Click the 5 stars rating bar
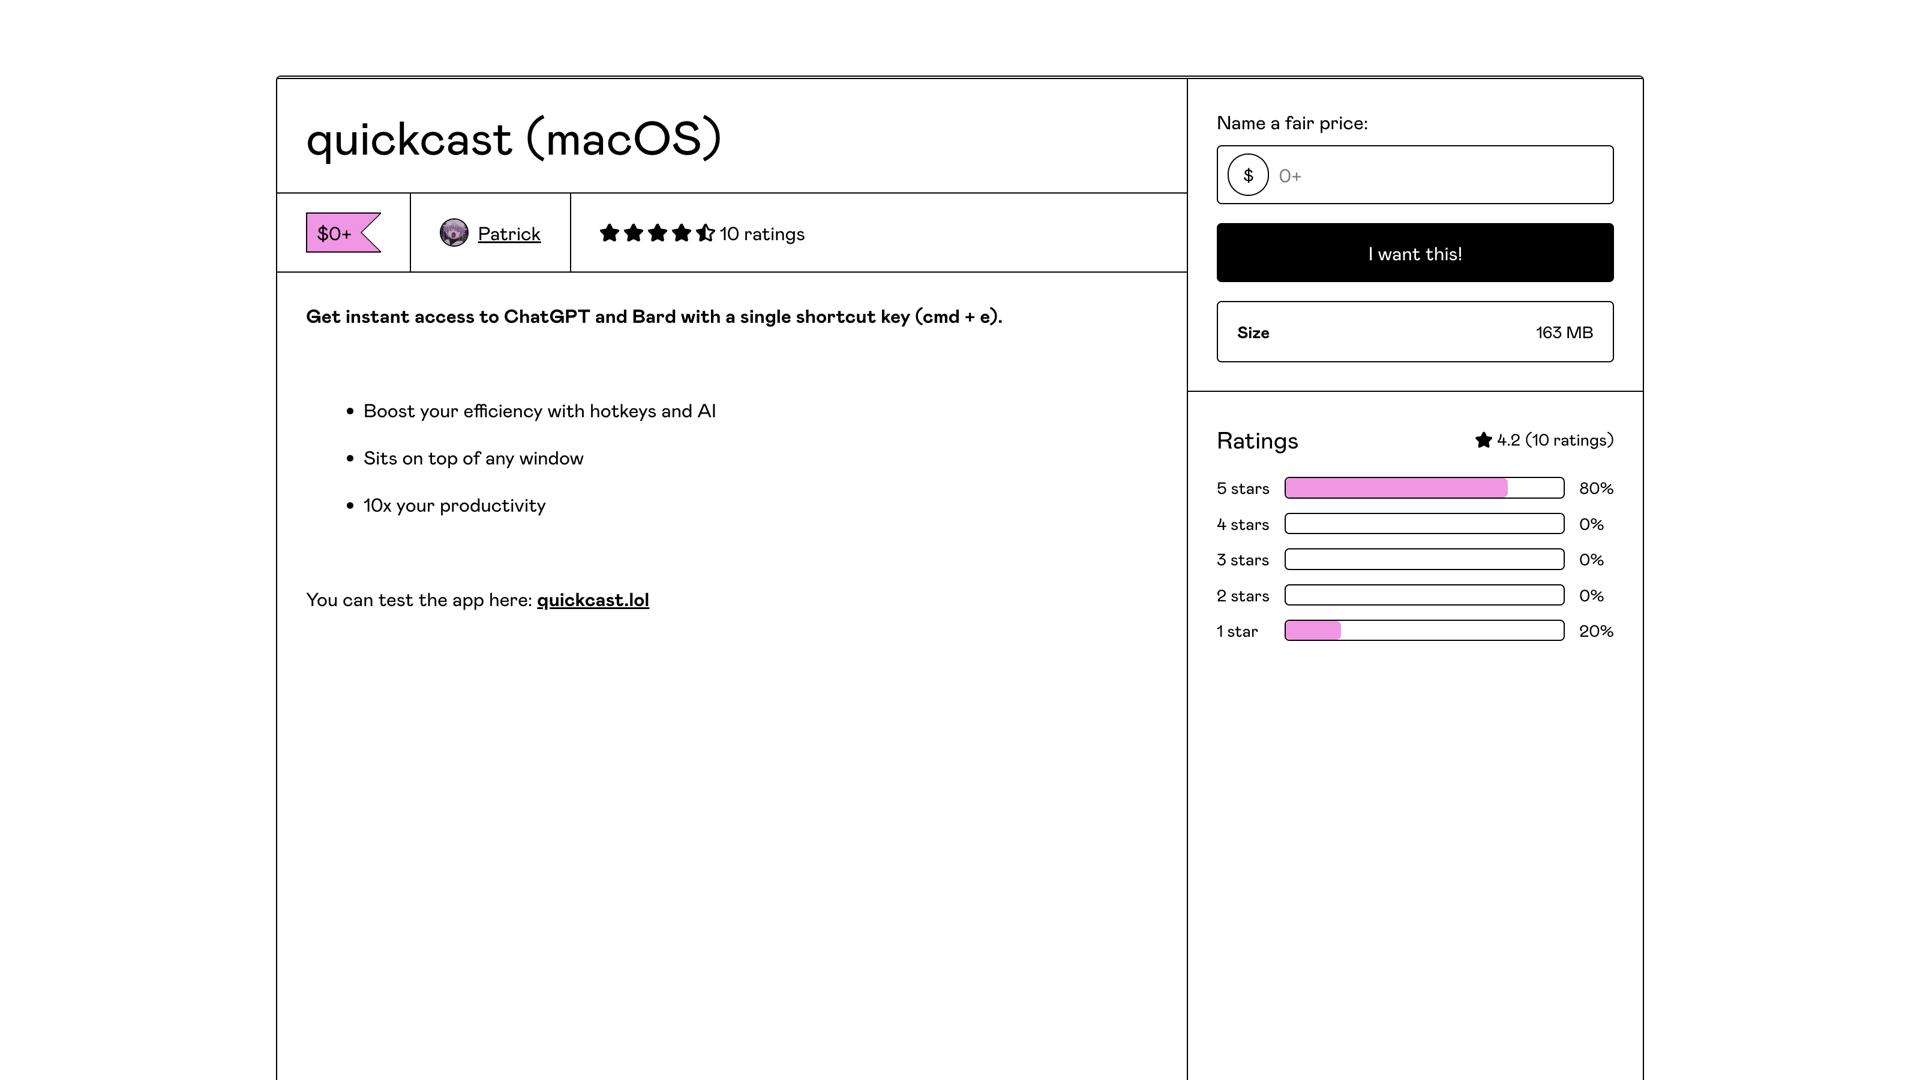The image size is (1920, 1080). [1423, 488]
